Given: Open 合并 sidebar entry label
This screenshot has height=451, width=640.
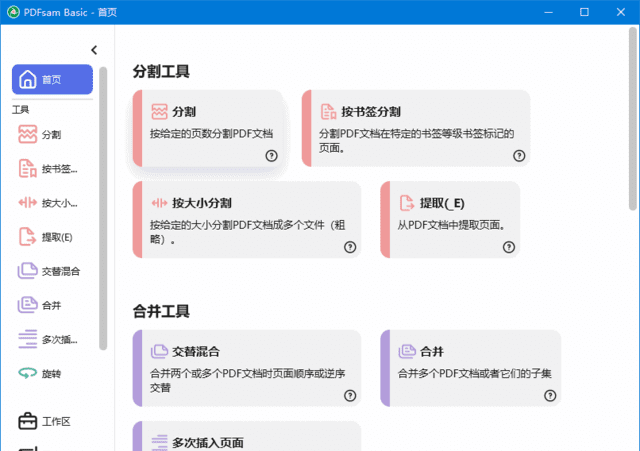Looking at the screenshot, I should point(51,305).
